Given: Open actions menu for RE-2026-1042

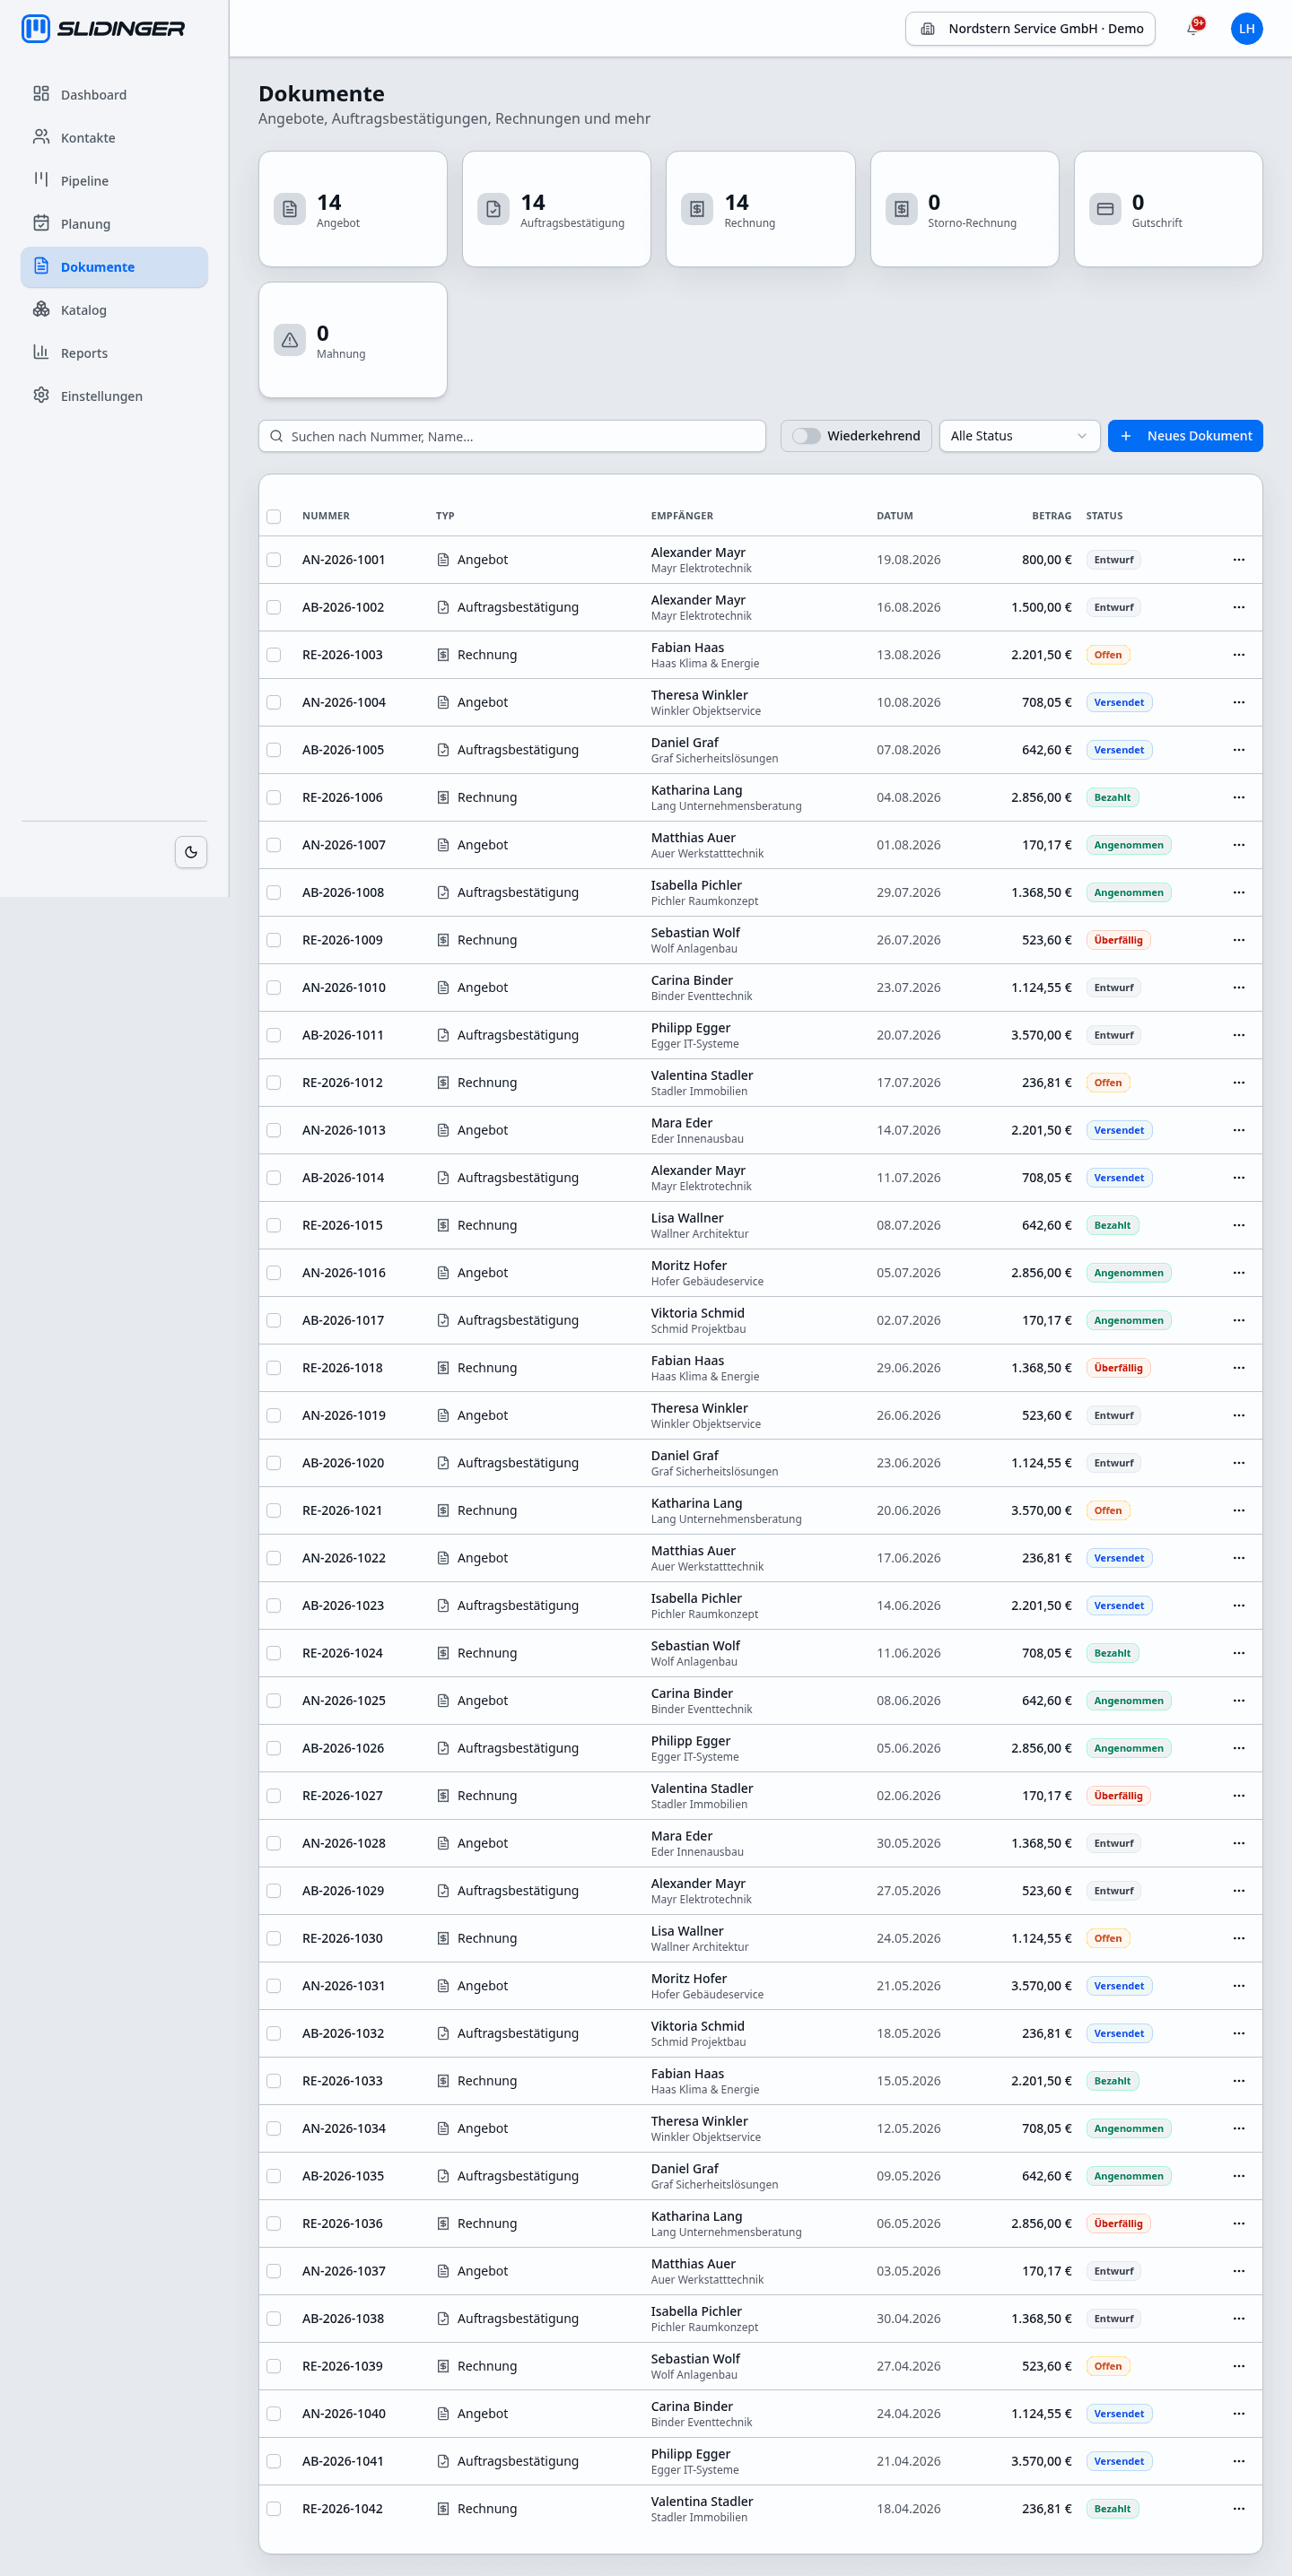Looking at the screenshot, I should (1238, 2508).
